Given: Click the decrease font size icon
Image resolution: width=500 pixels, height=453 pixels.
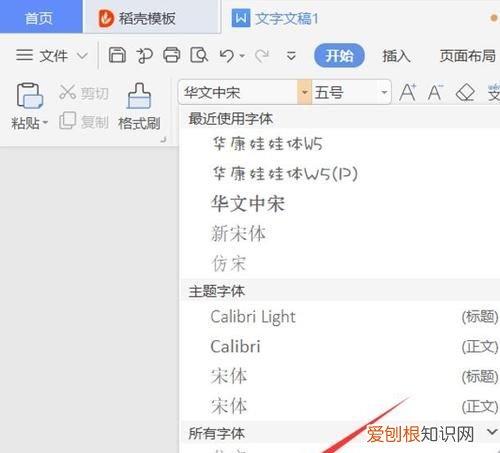Looking at the screenshot, I should (435, 92).
